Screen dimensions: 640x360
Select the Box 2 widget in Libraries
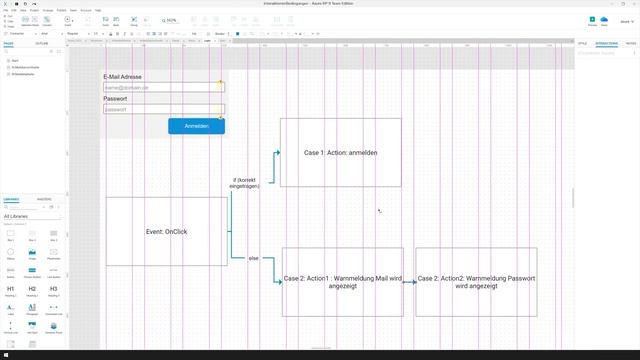32,235
